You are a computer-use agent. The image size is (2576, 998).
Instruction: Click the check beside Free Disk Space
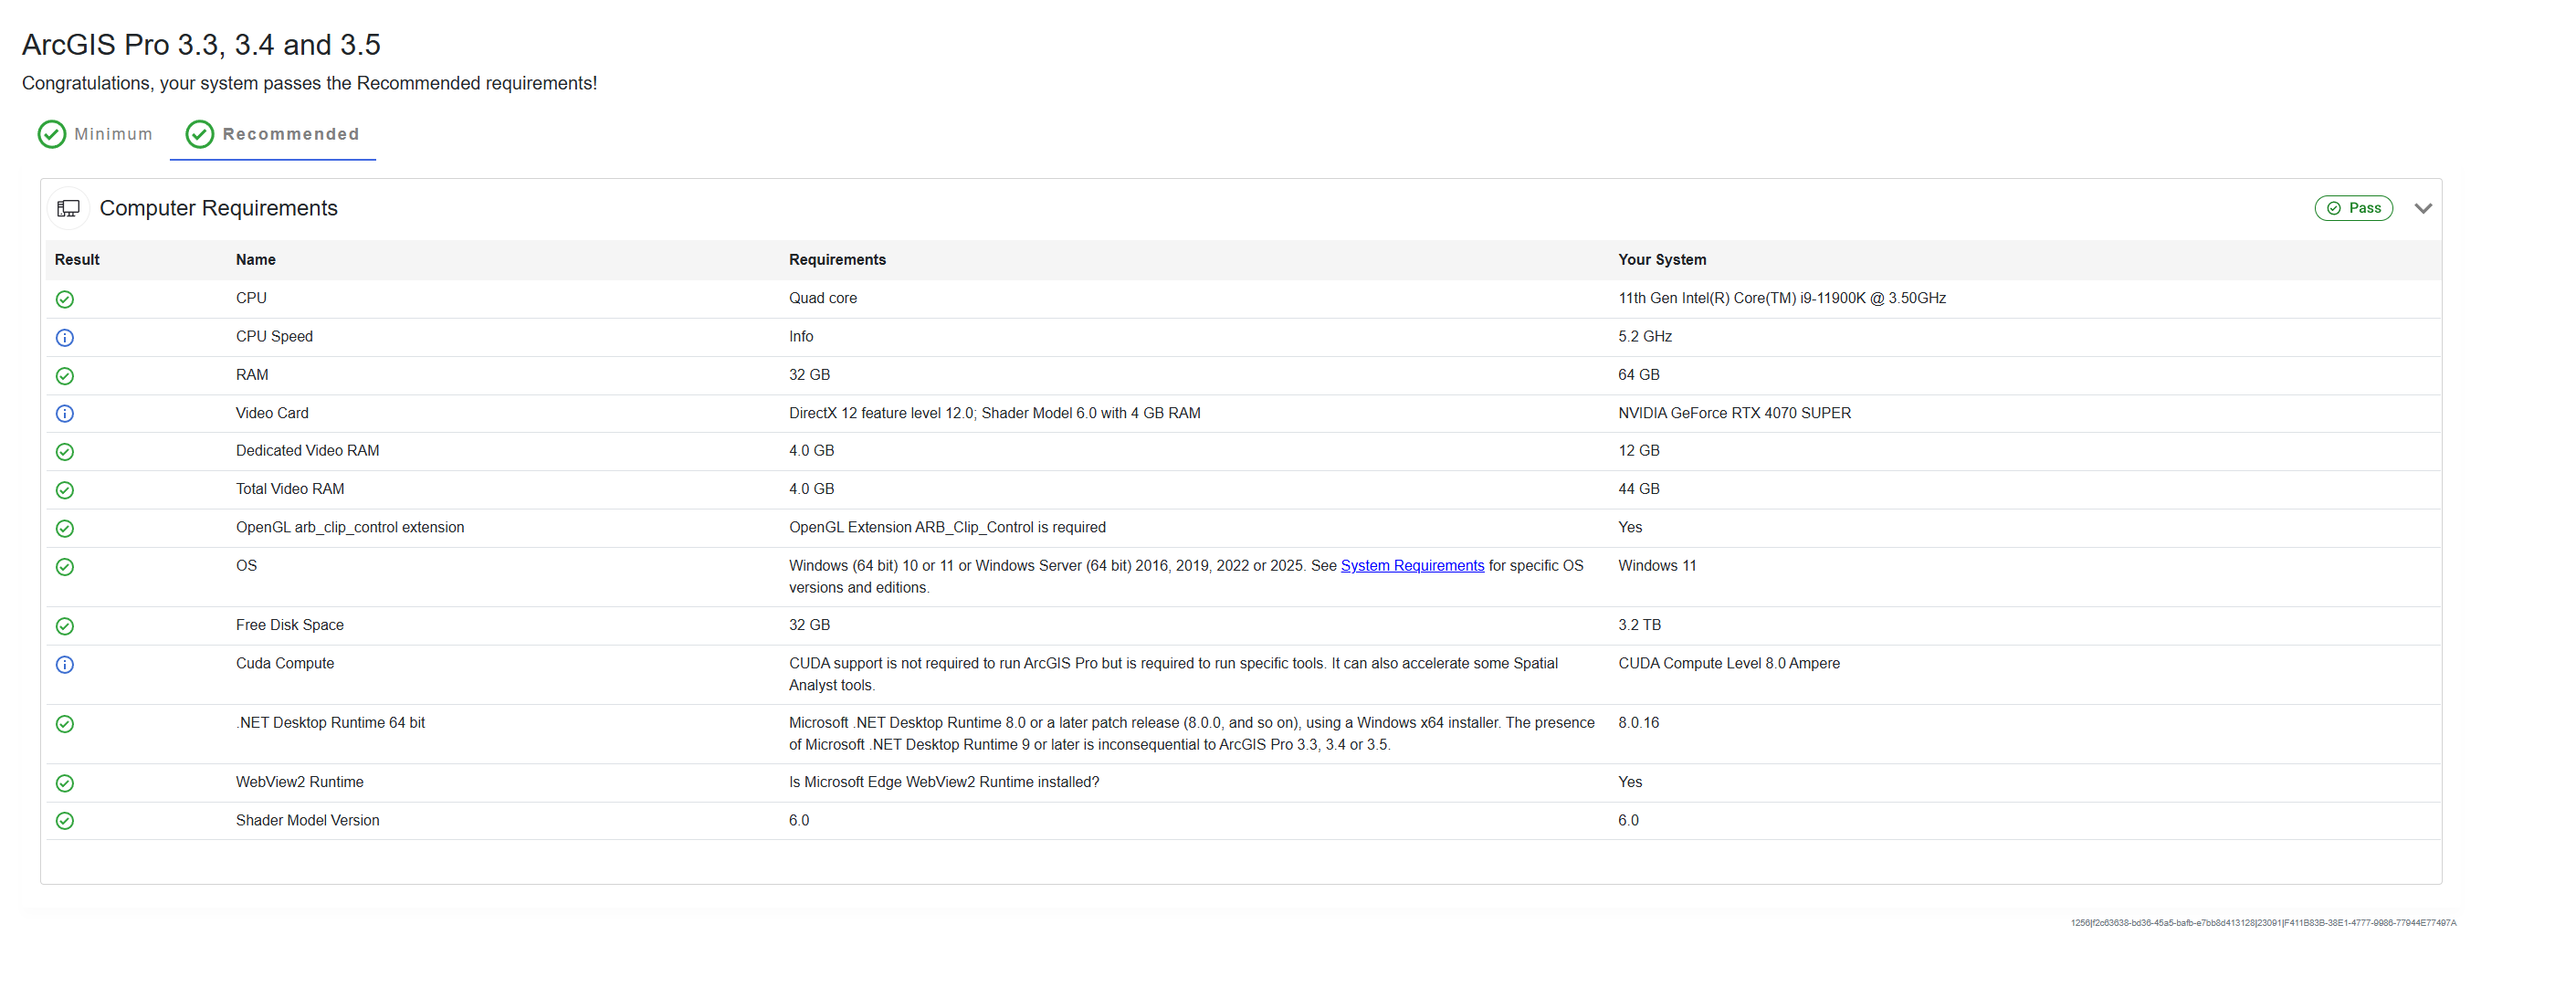coord(65,626)
